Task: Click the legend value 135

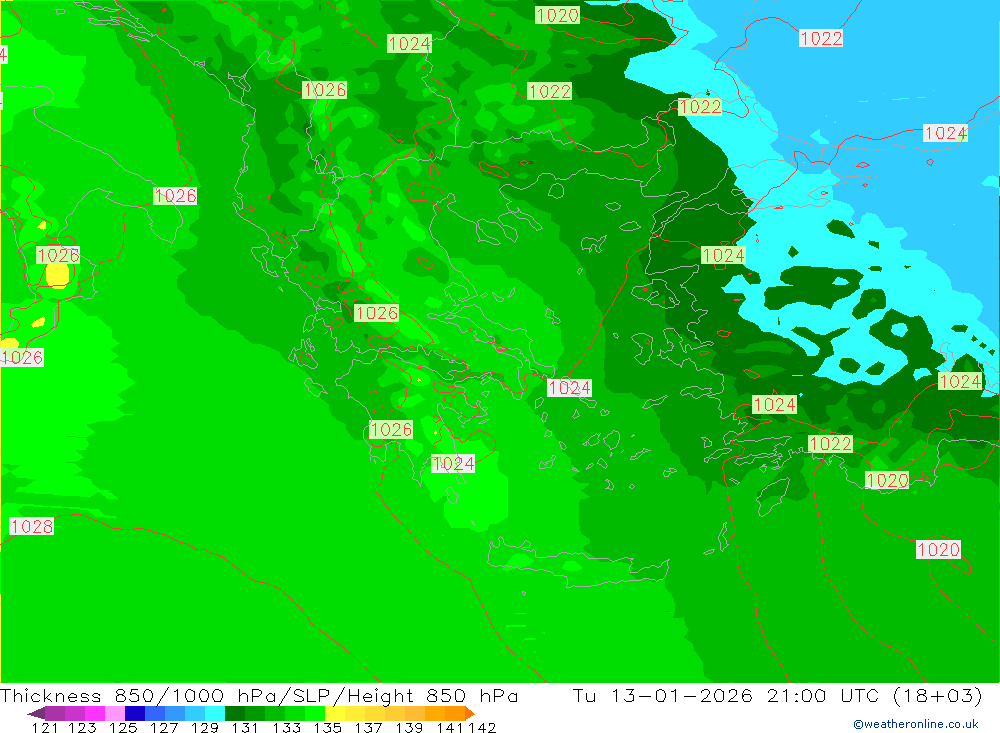Action: coord(327,727)
